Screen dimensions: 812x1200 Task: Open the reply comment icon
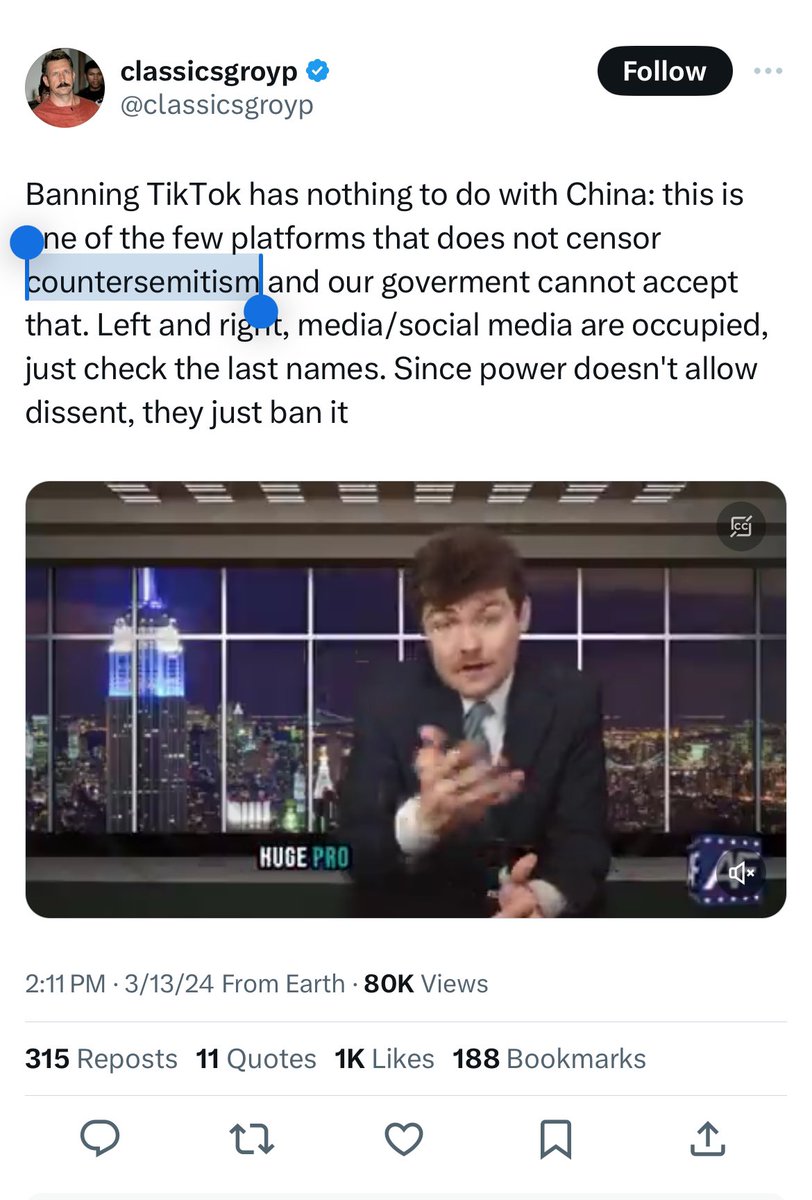[100, 1138]
